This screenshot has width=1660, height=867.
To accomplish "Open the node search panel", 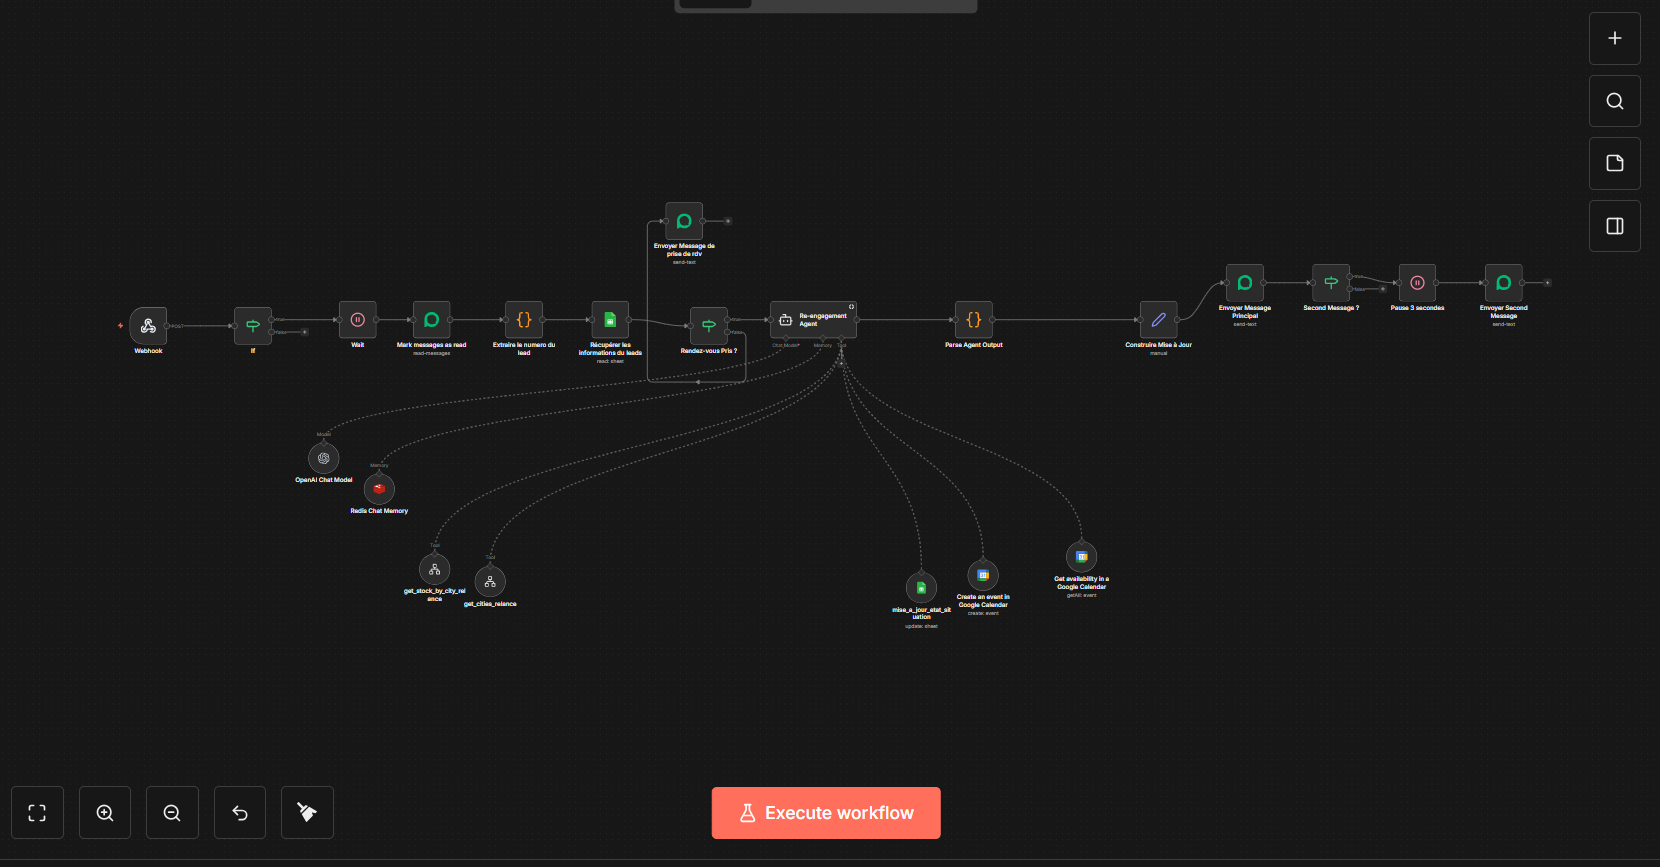I will tap(1615, 101).
